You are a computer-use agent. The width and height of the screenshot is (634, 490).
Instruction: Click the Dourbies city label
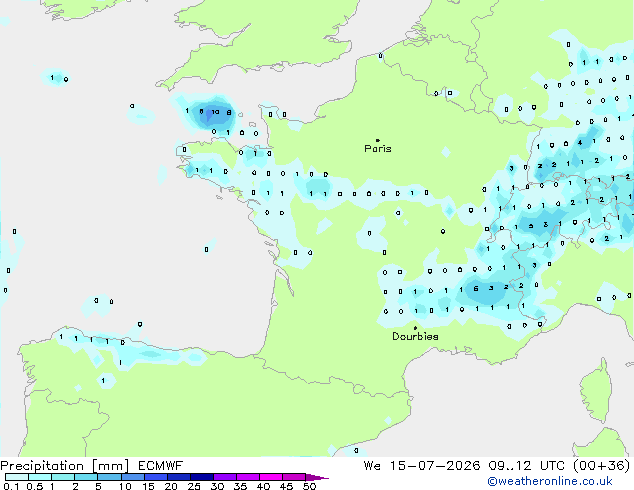[x=415, y=336]
